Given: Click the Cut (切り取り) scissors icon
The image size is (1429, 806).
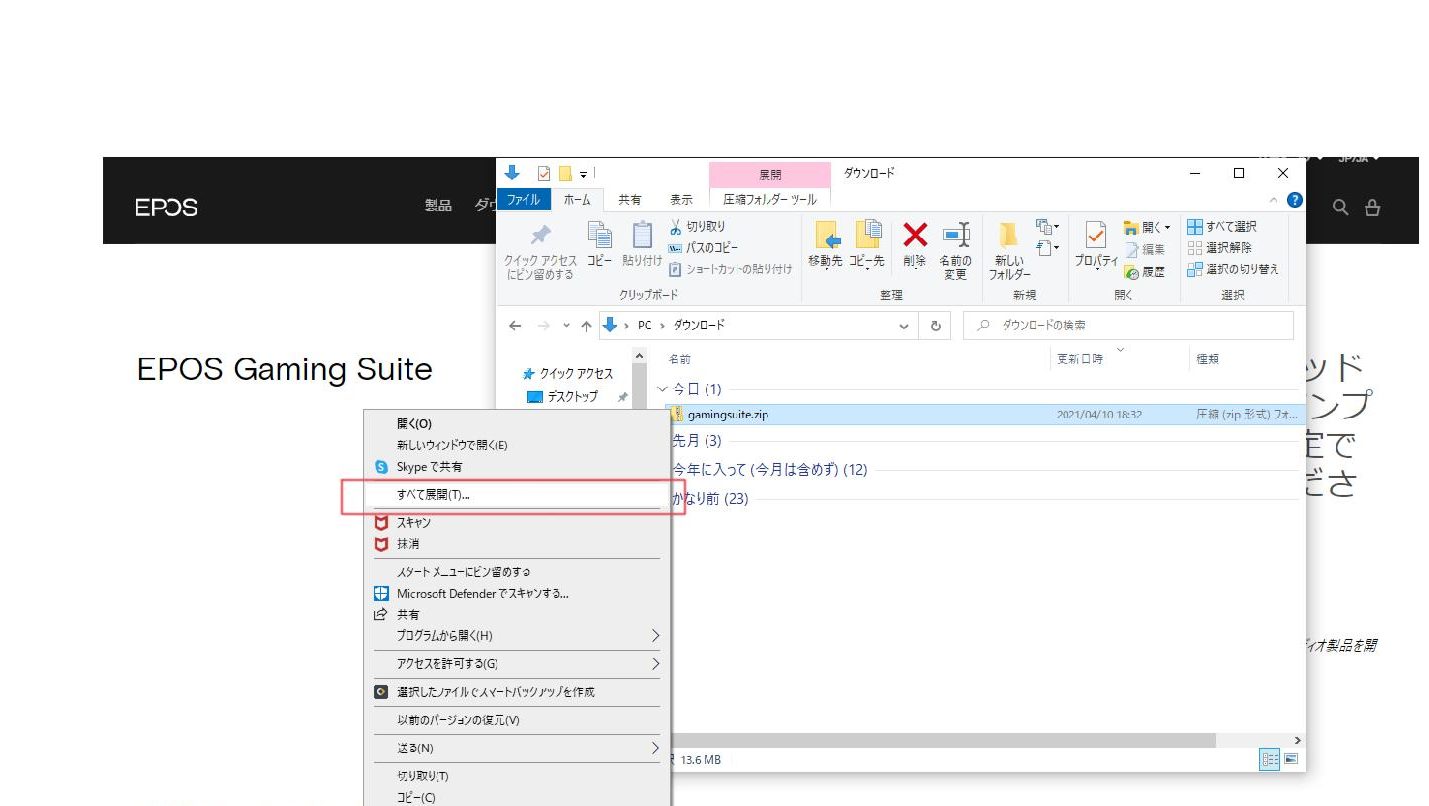Looking at the screenshot, I should [675, 227].
